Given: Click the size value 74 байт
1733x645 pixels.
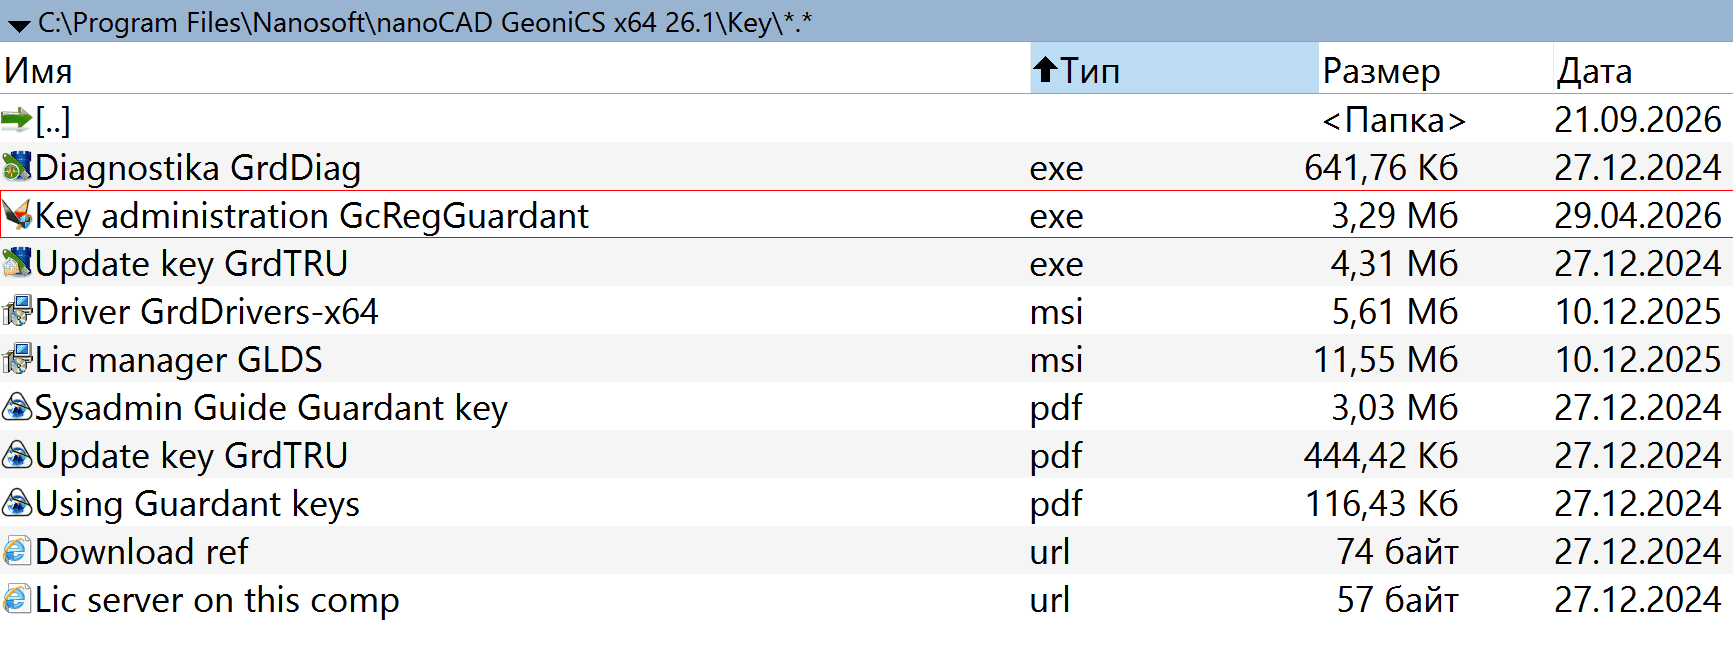Looking at the screenshot, I should point(1398,552).
